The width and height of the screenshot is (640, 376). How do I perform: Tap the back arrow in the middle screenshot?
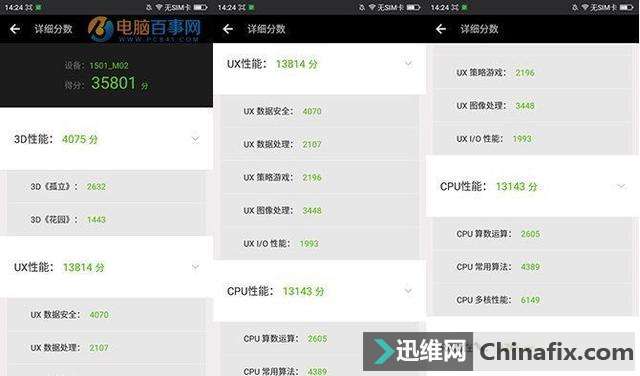click(x=228, y=29)
